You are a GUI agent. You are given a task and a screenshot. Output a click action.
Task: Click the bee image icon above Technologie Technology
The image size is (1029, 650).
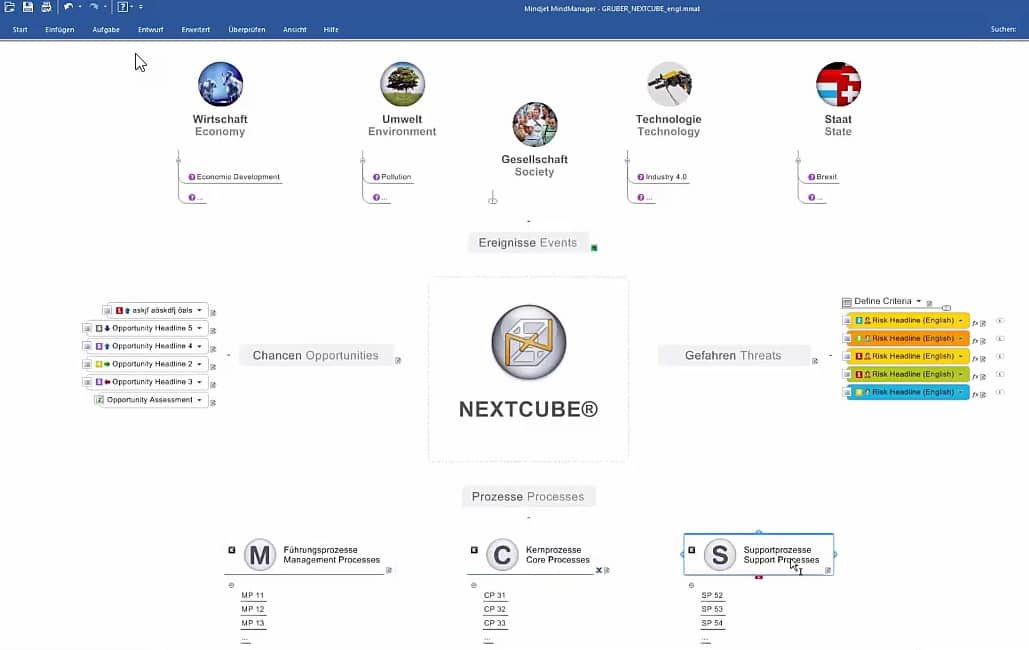pos(668,84)
